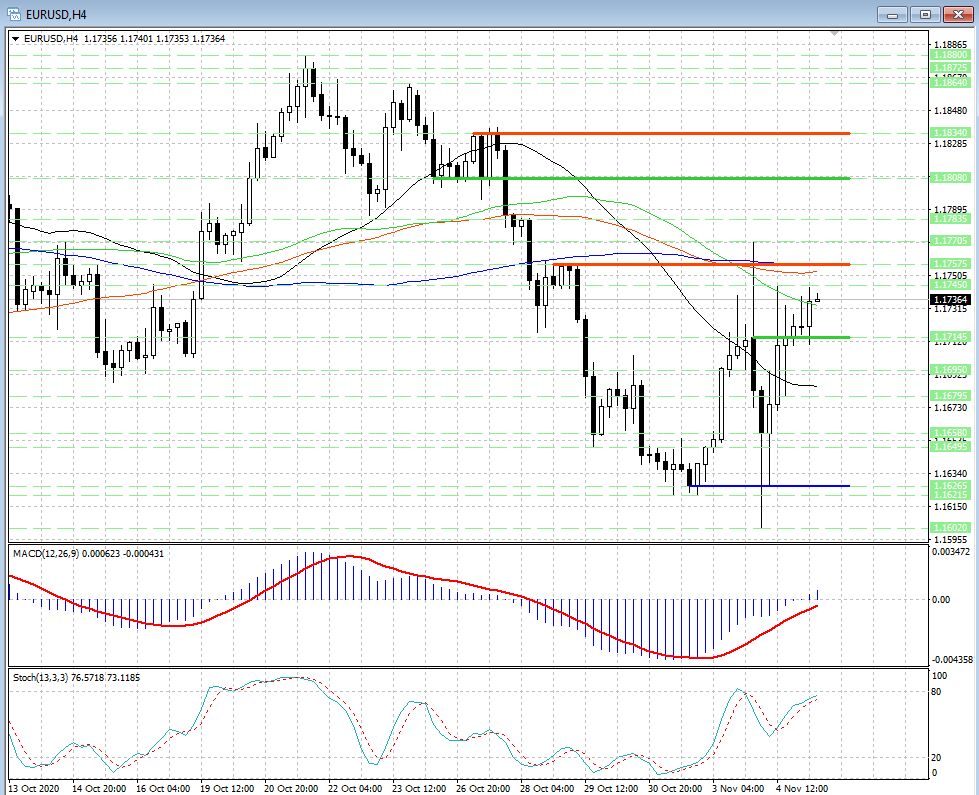Click the MACD scale value 0.003472

(x=951, y=552)
